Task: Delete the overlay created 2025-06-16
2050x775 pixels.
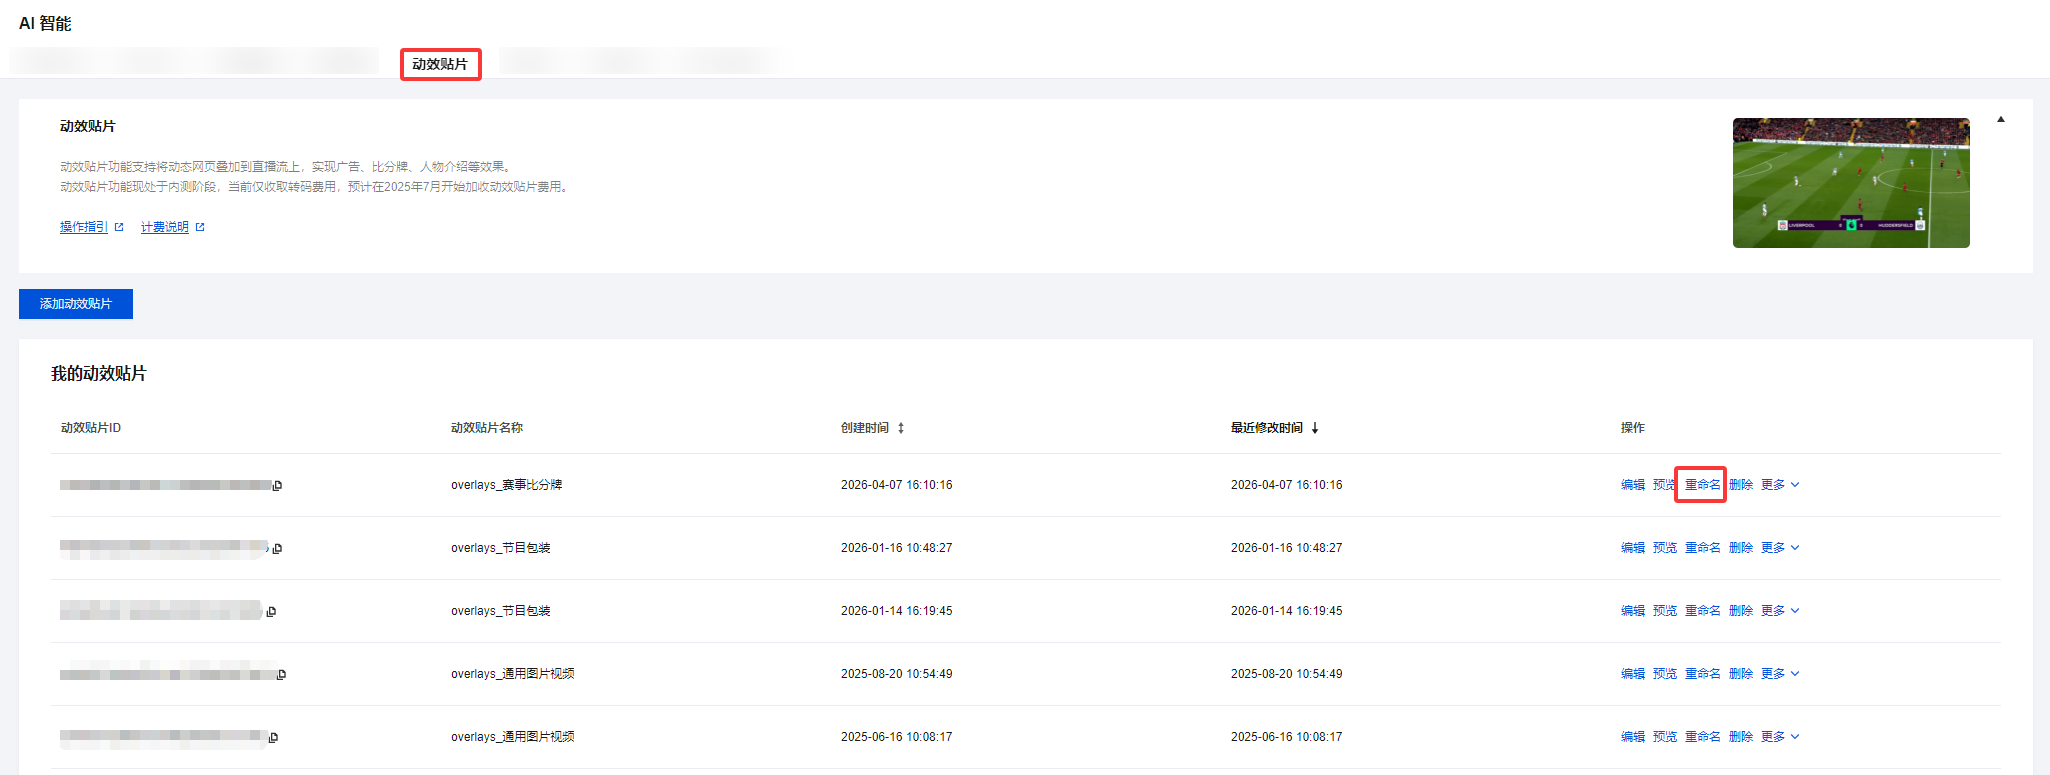Action: (1741, 737)
